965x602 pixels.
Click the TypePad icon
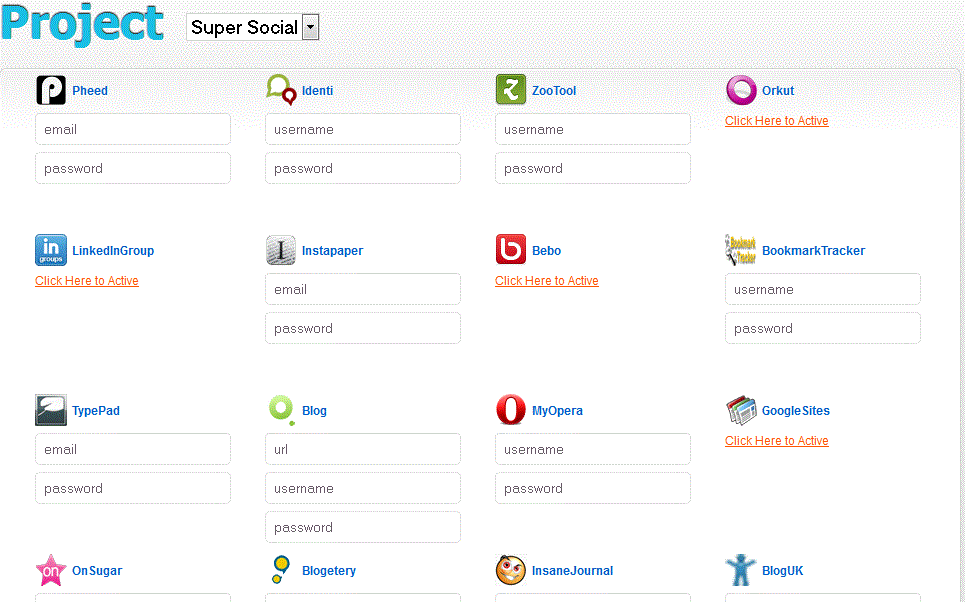(x=51, y=410)
